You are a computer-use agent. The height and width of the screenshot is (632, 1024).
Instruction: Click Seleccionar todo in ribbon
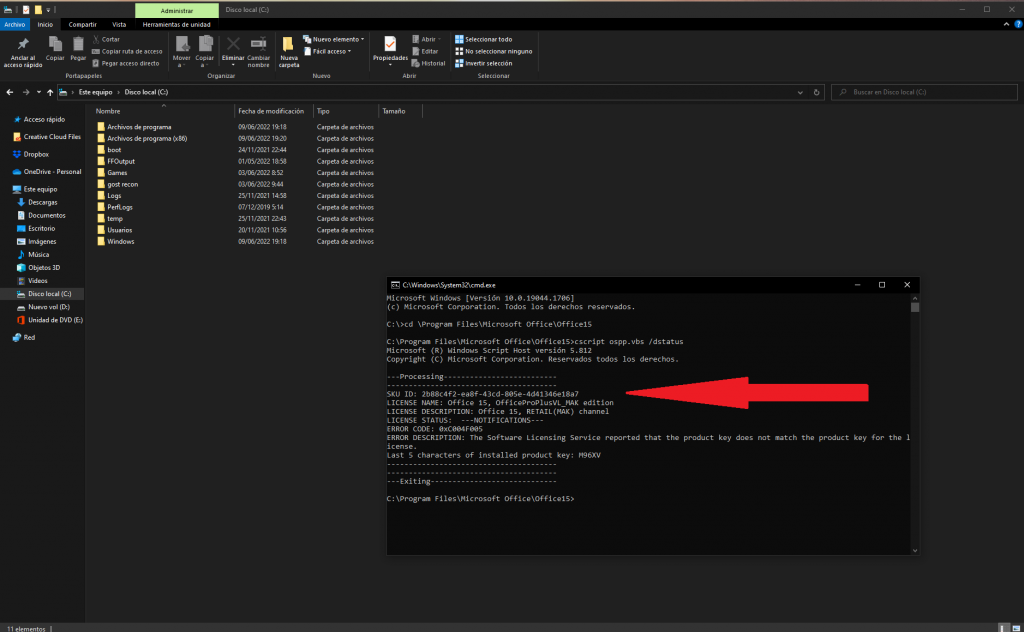click(487, 39)
